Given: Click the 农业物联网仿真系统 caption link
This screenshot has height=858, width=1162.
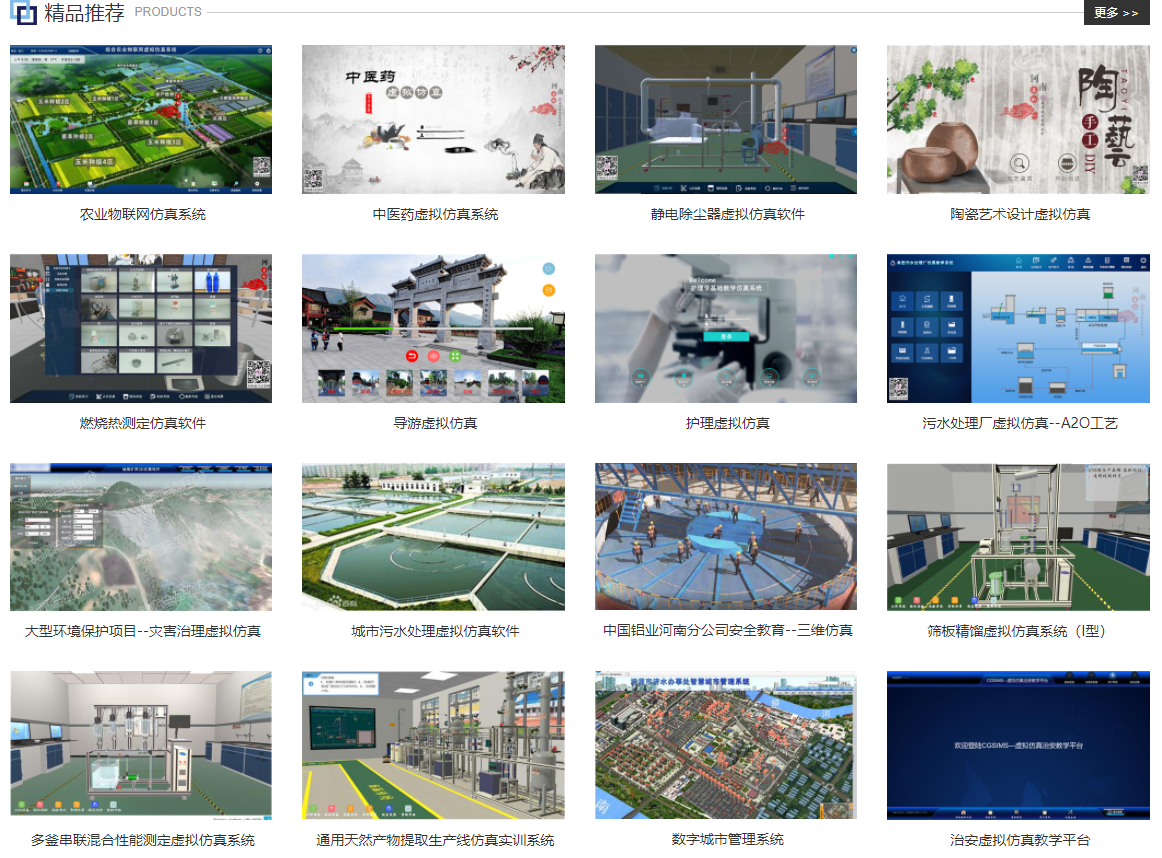Looking at the screenshot, I should (x=142, y=214).
